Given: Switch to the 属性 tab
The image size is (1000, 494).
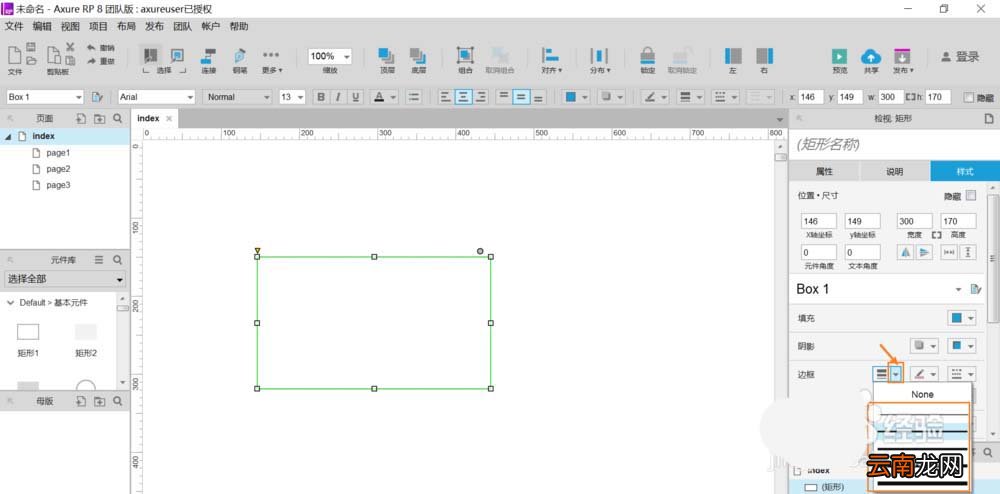Looking at the screenshot, I should 824,171.
